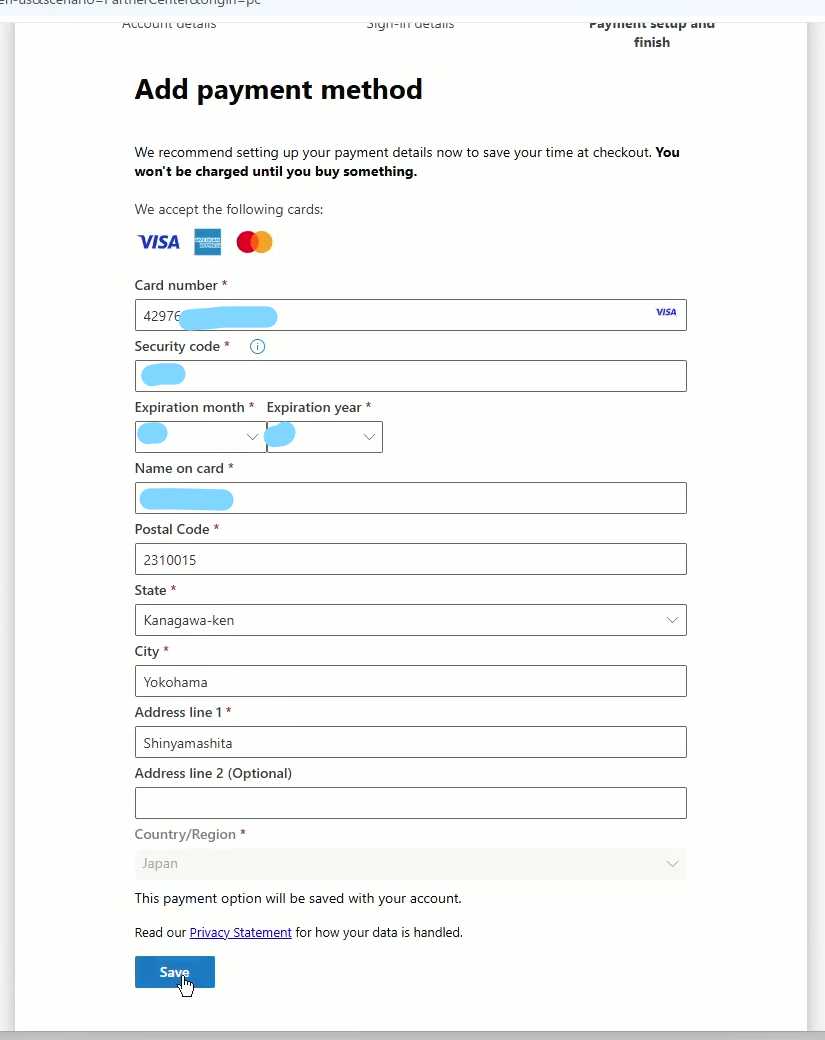Click the City field containing Yokohama
This screenshot has width=825, height=1040.
click(x=410, y=681)
